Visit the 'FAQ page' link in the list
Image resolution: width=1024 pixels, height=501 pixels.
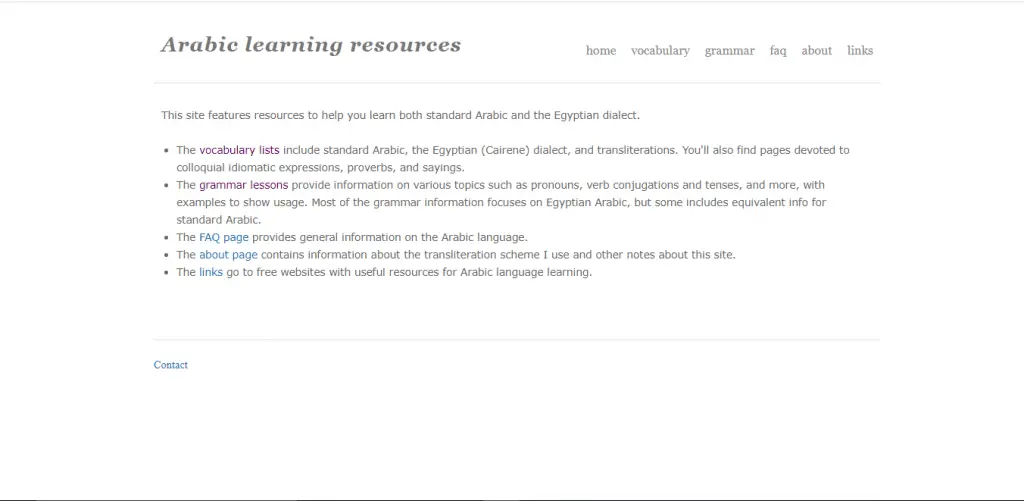click(x=223, y=237)
